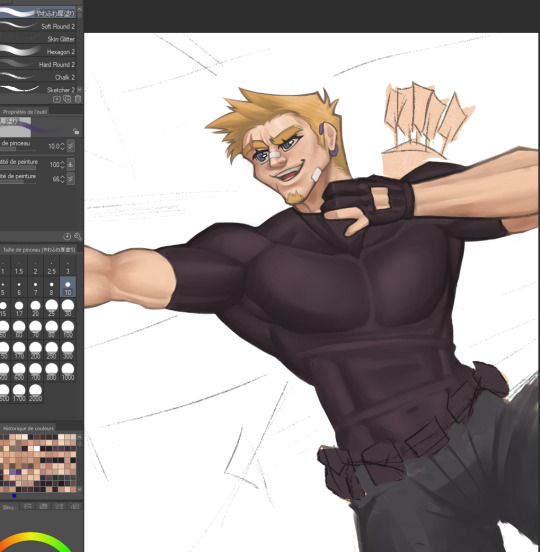Choose brush size preset 20
Screen dimensions: 540x552
pyautogui.click(x=35, y=308)
